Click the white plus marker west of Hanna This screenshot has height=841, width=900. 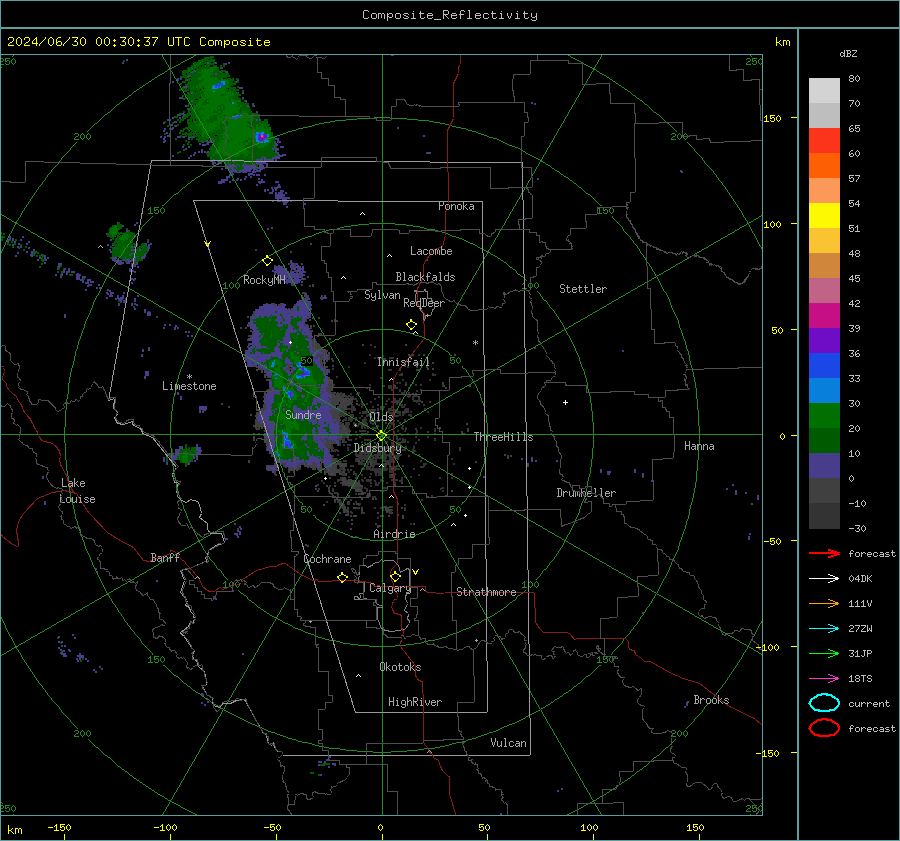(x=565, y=402)
